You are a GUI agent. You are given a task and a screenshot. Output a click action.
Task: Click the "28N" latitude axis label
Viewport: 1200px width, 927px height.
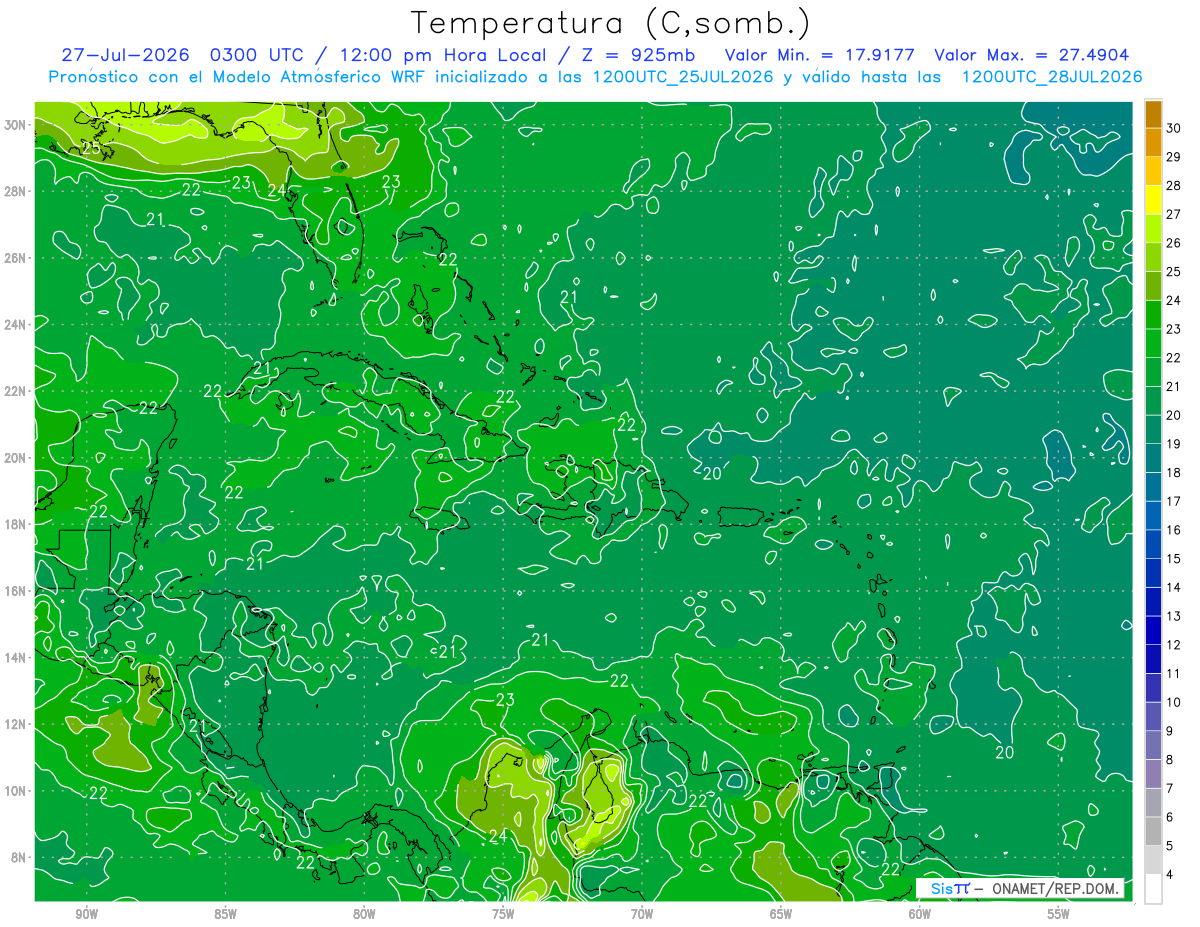pos(16,191)
